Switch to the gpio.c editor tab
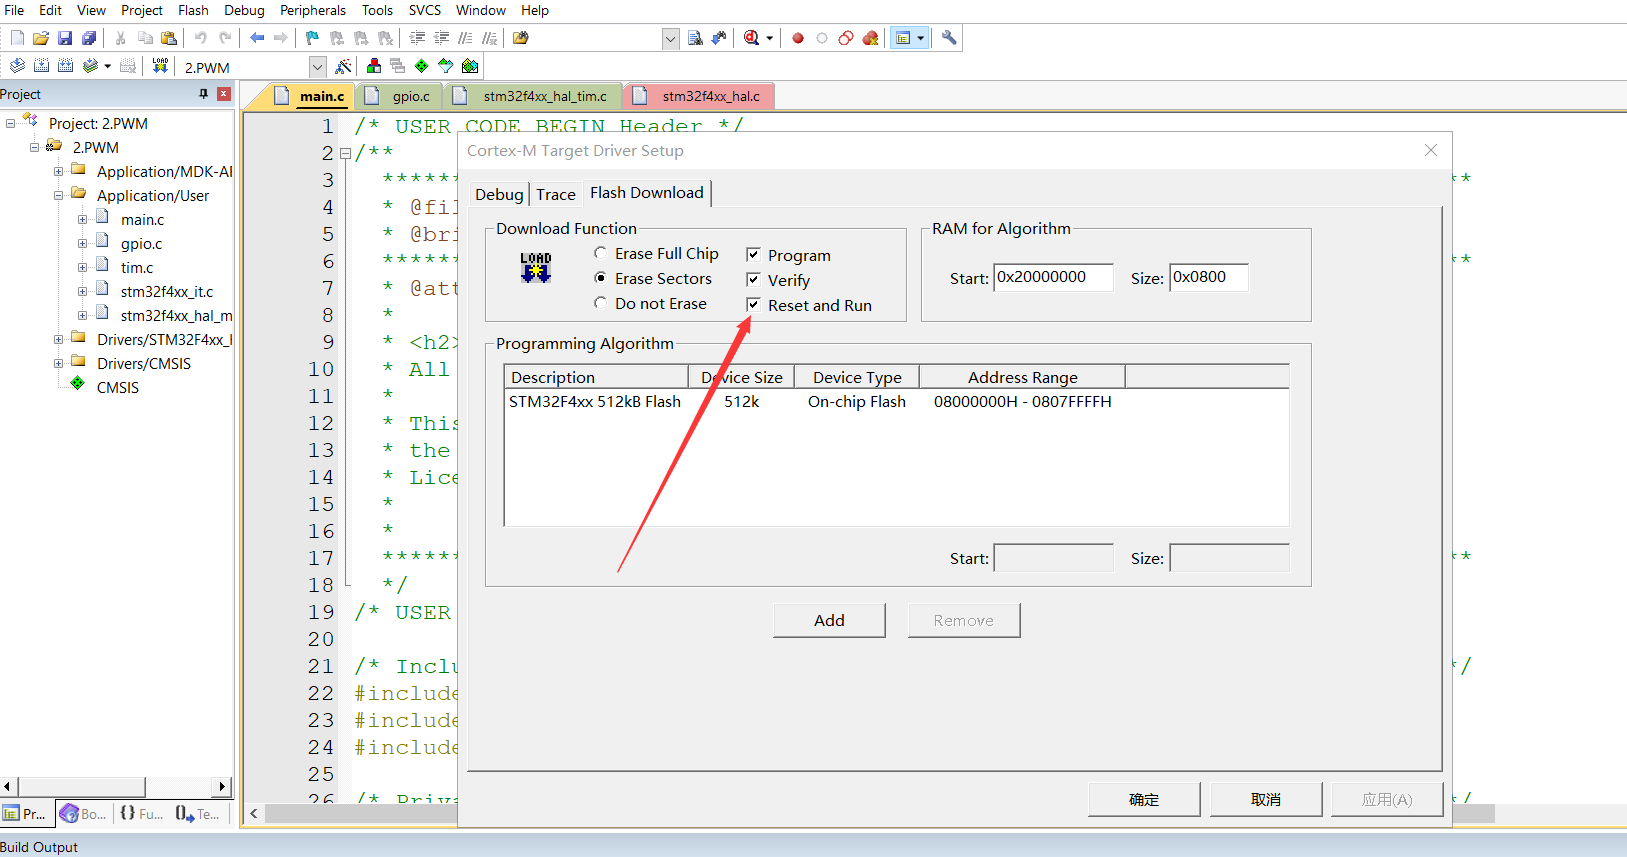This screenshot has width=1627, height=857. [x=400, y=96]
